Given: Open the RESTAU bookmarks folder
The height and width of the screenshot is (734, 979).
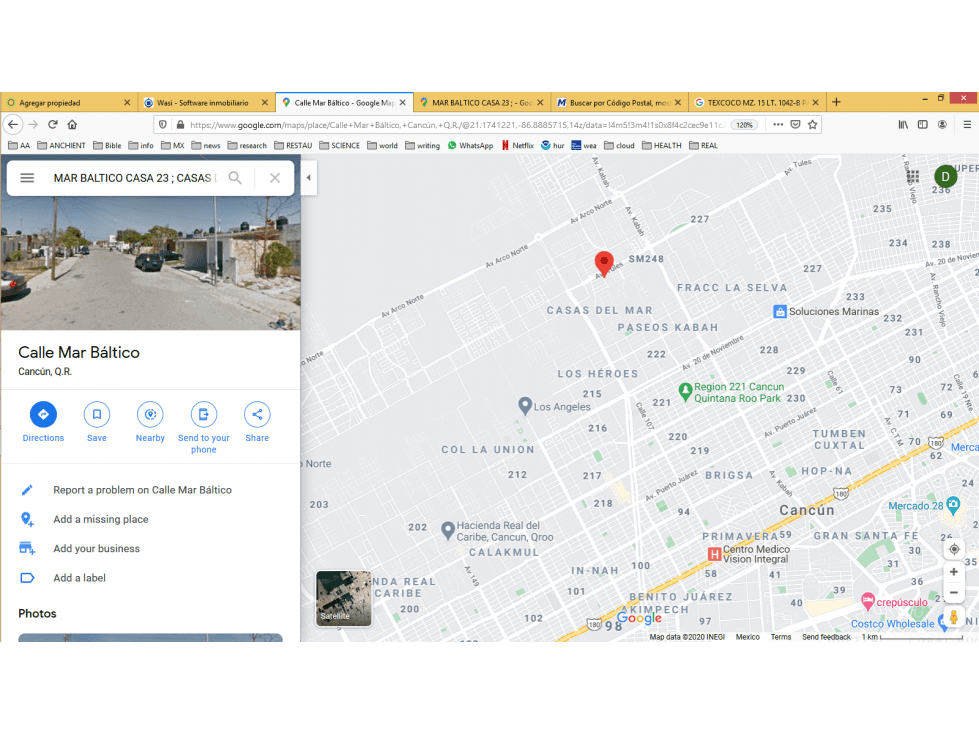Looking at the screenshot, I should click(293, 145).
